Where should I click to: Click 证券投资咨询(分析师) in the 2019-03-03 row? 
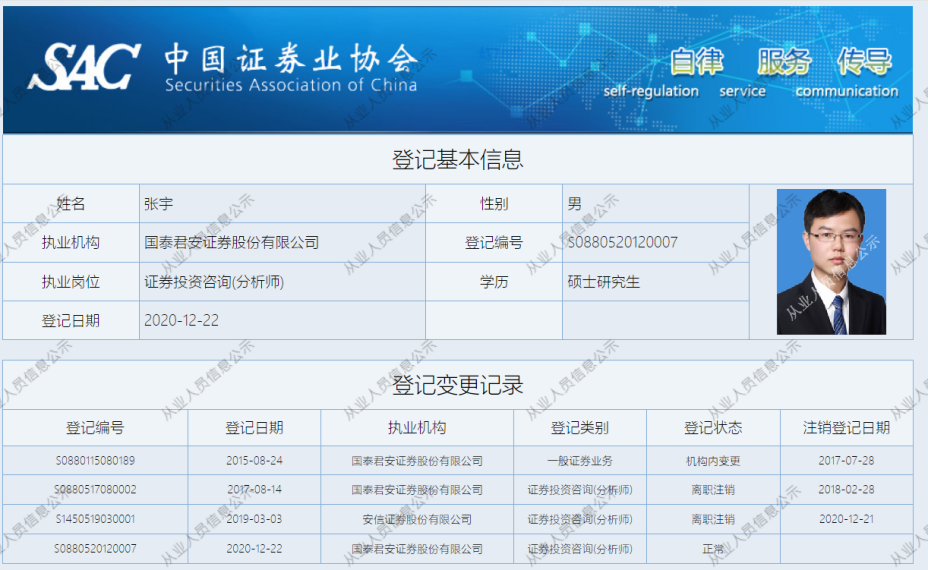(580, 519)
